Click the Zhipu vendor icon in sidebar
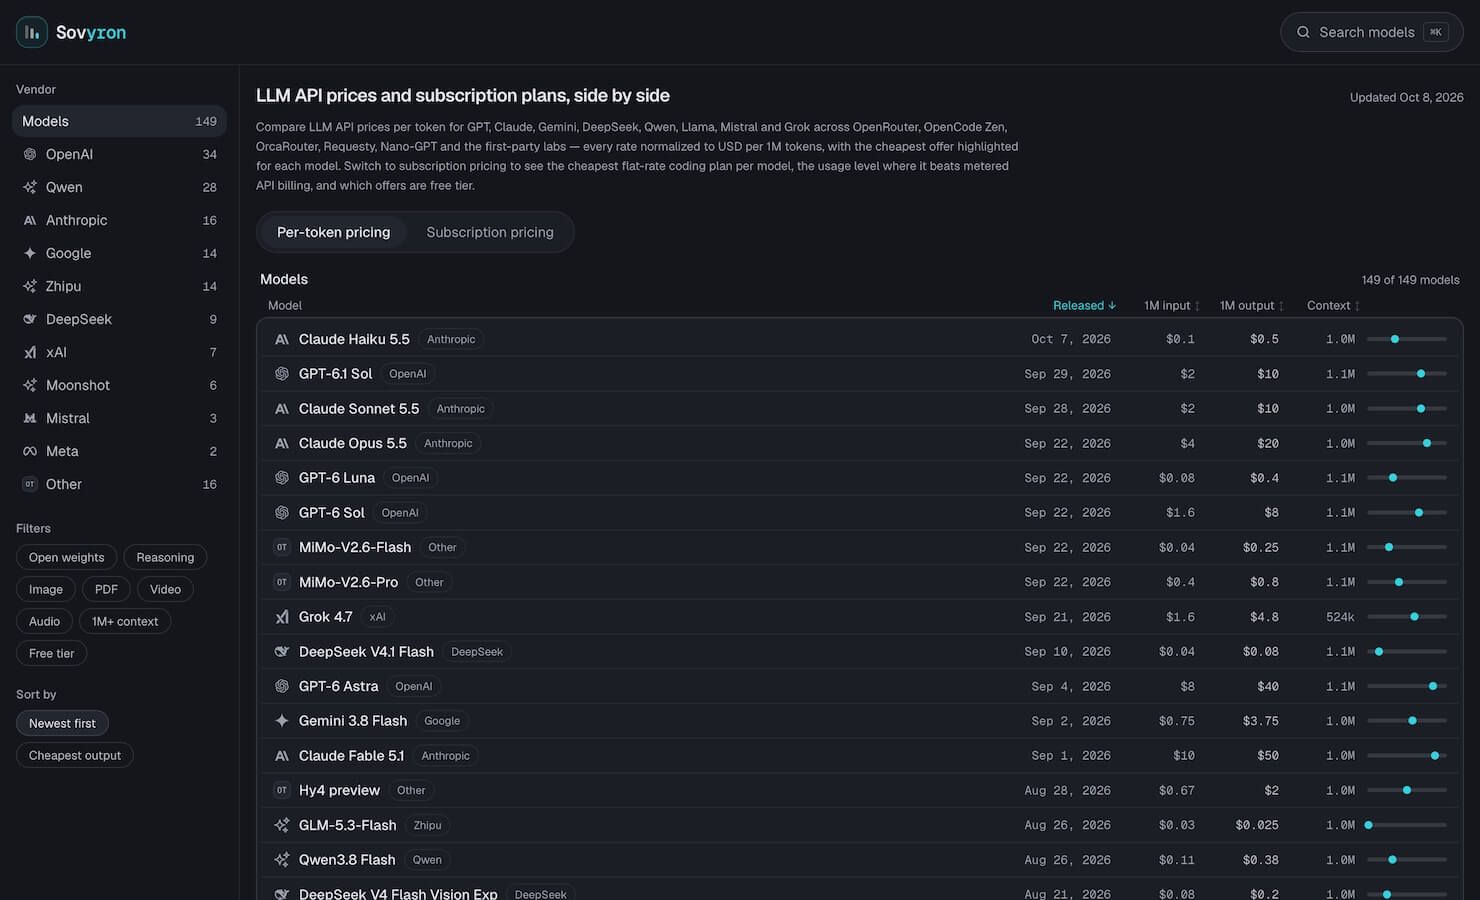The image size is (1480, 900). pyautogui.click(x=30, y=286)
